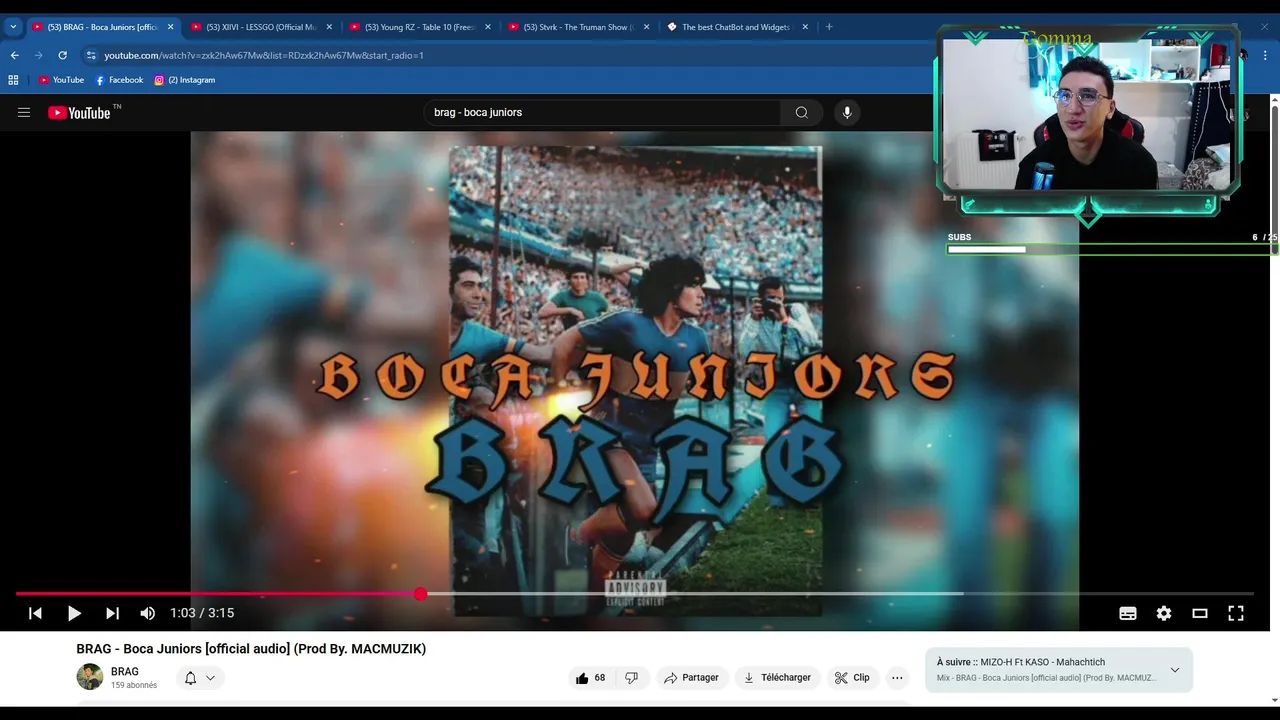Skip to previous video in mix
Screen dimensions: 1280x720
[35, 613]
